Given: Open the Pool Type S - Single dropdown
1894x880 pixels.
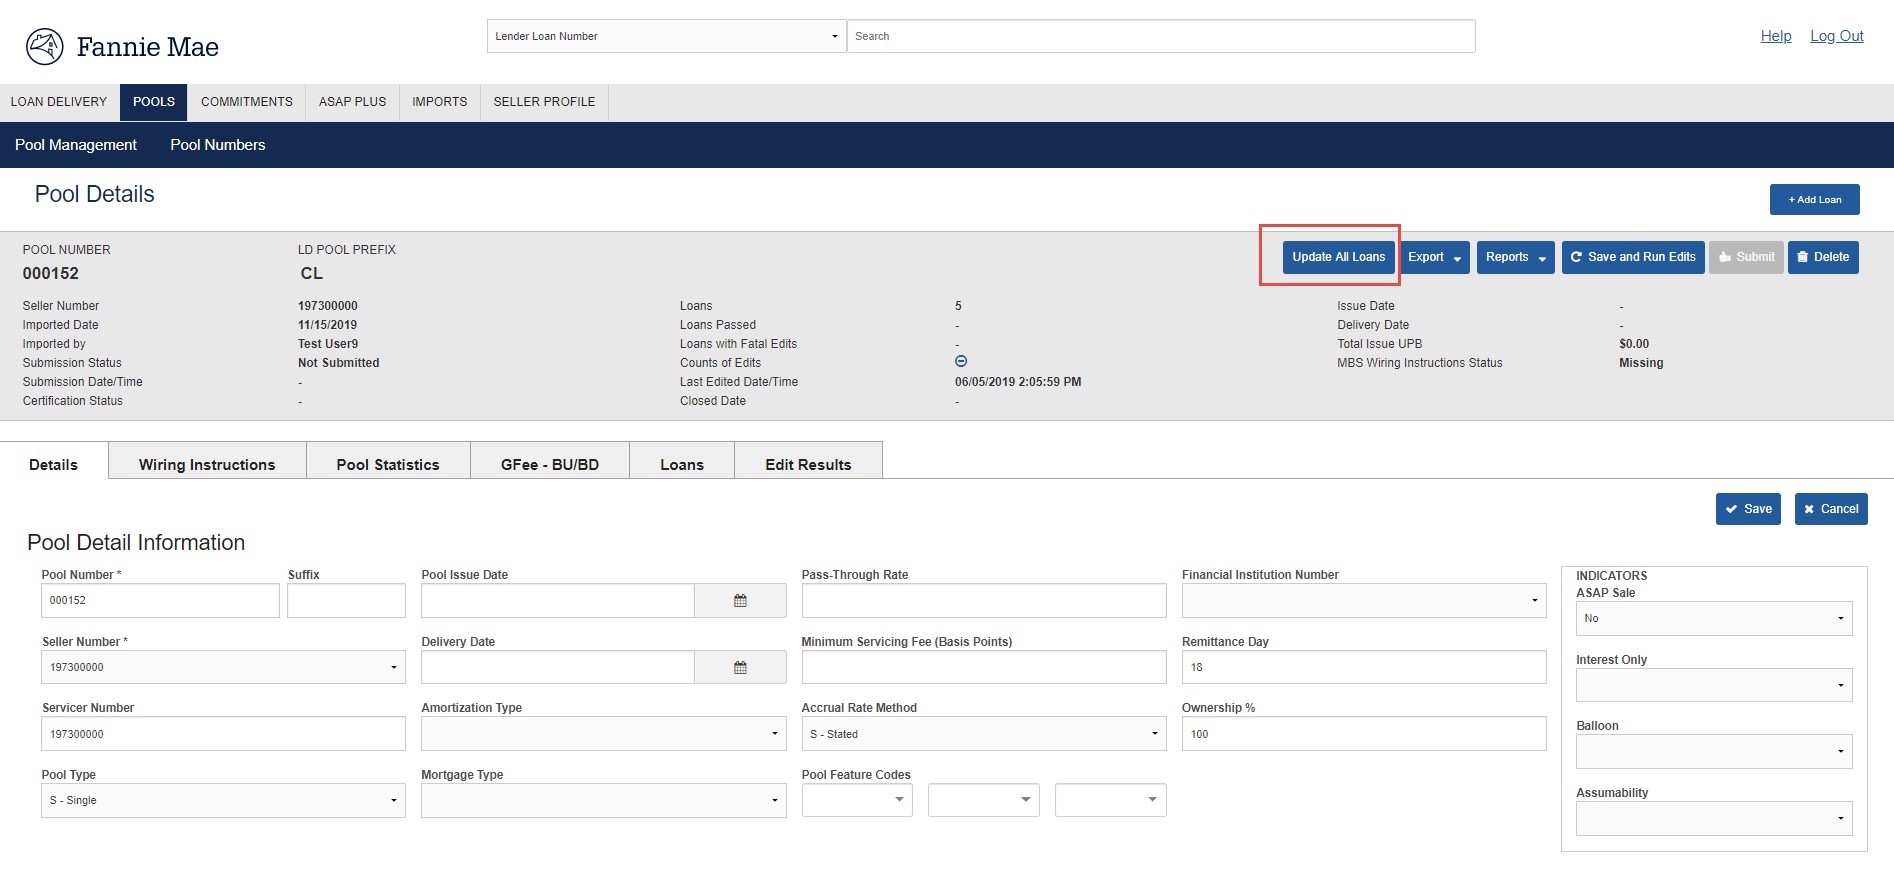Looking at the screenshot, I should tap(223, 801).
